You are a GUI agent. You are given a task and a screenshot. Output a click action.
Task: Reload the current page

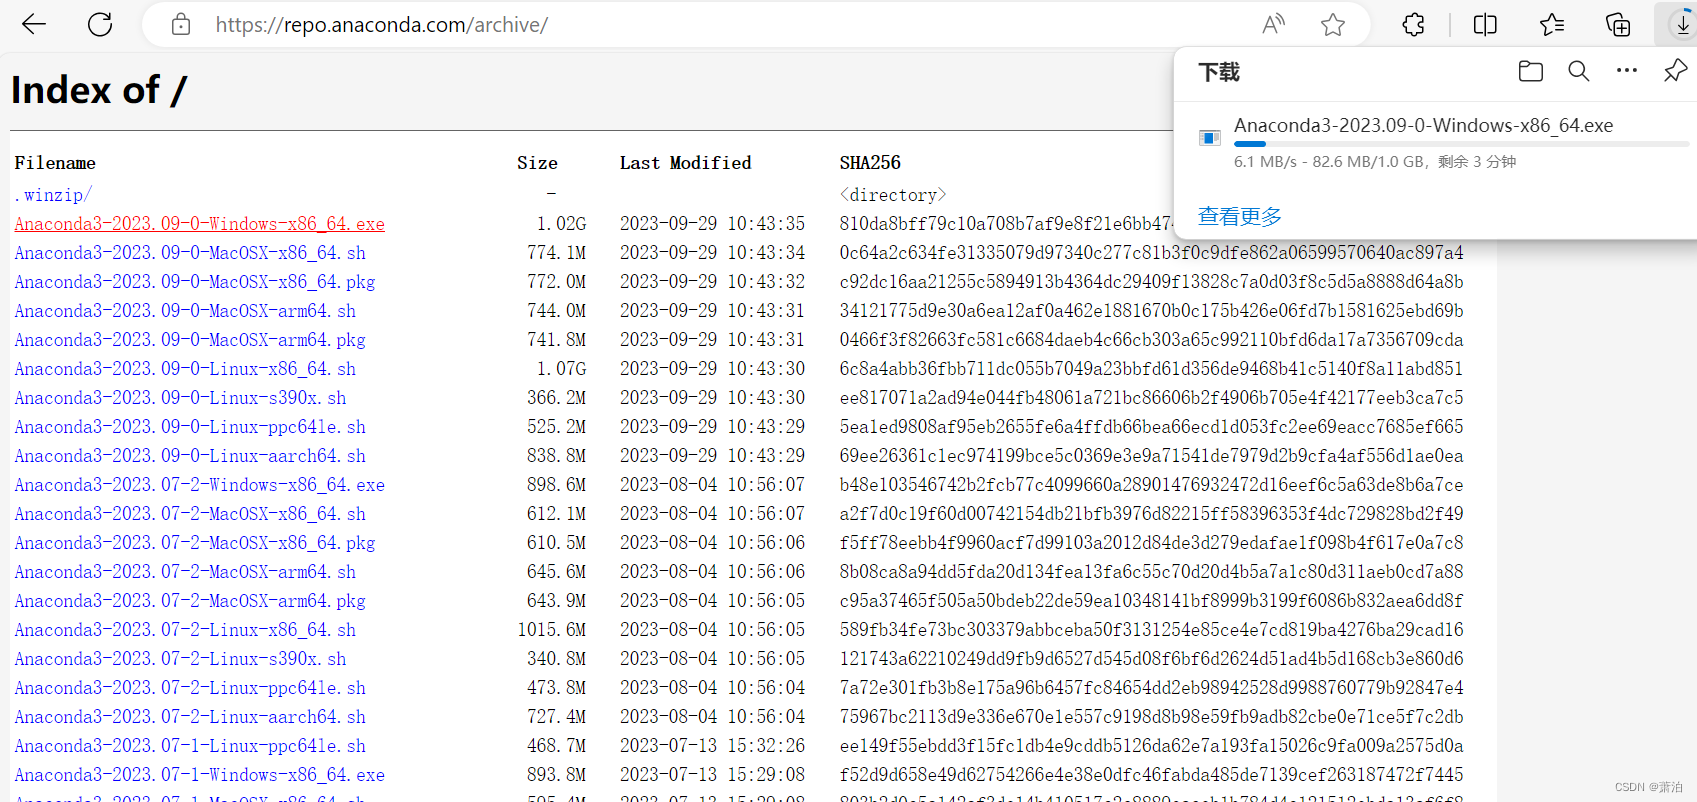[x=100, y=24]
